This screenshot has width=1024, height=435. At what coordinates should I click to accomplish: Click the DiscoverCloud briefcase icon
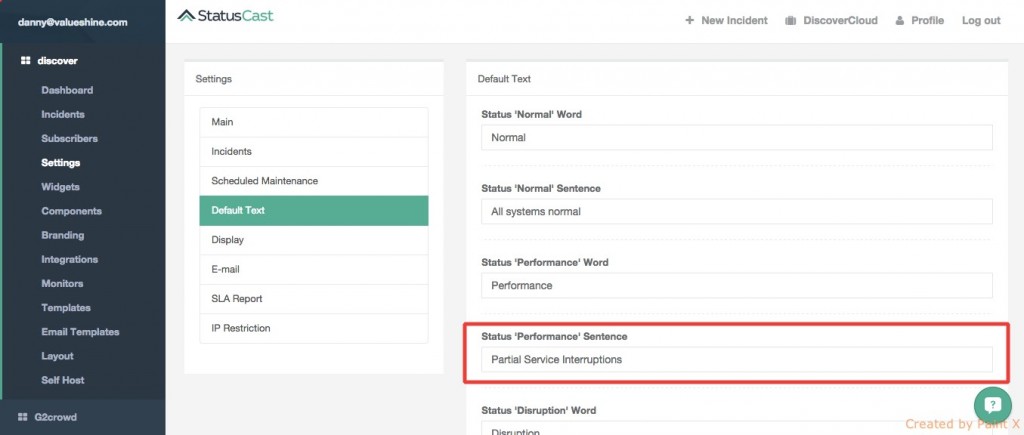point(791,21)
